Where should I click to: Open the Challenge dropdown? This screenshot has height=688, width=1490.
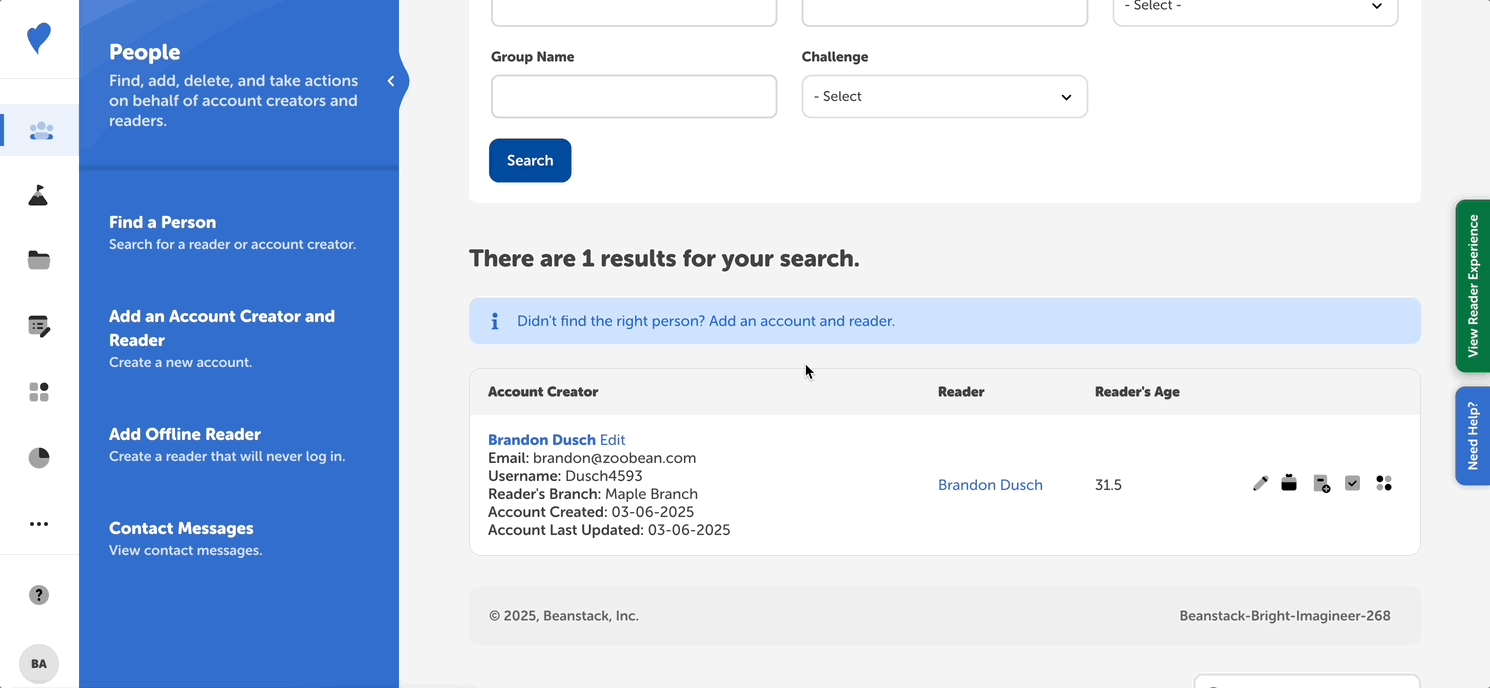coord(944,96)
